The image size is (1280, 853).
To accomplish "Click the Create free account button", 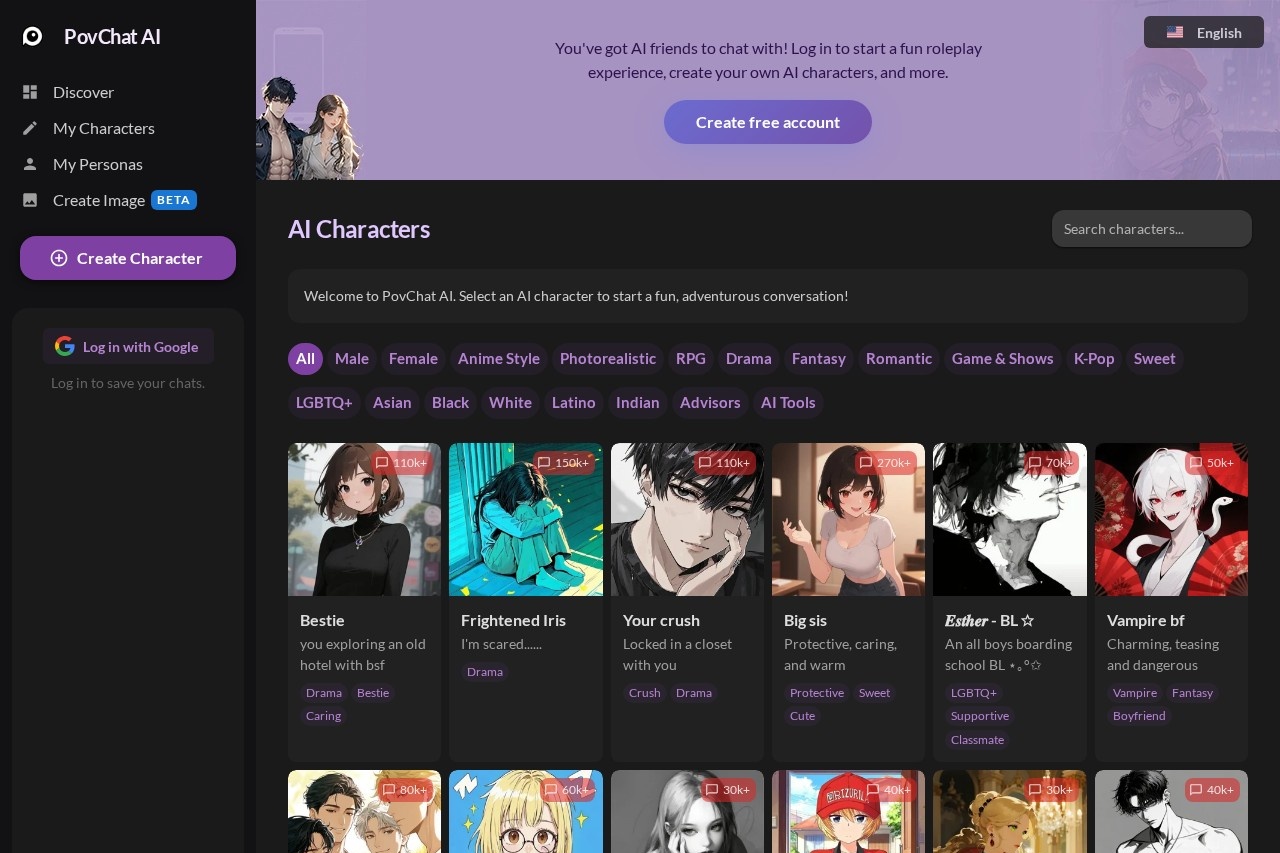I will tap(767, 122).
